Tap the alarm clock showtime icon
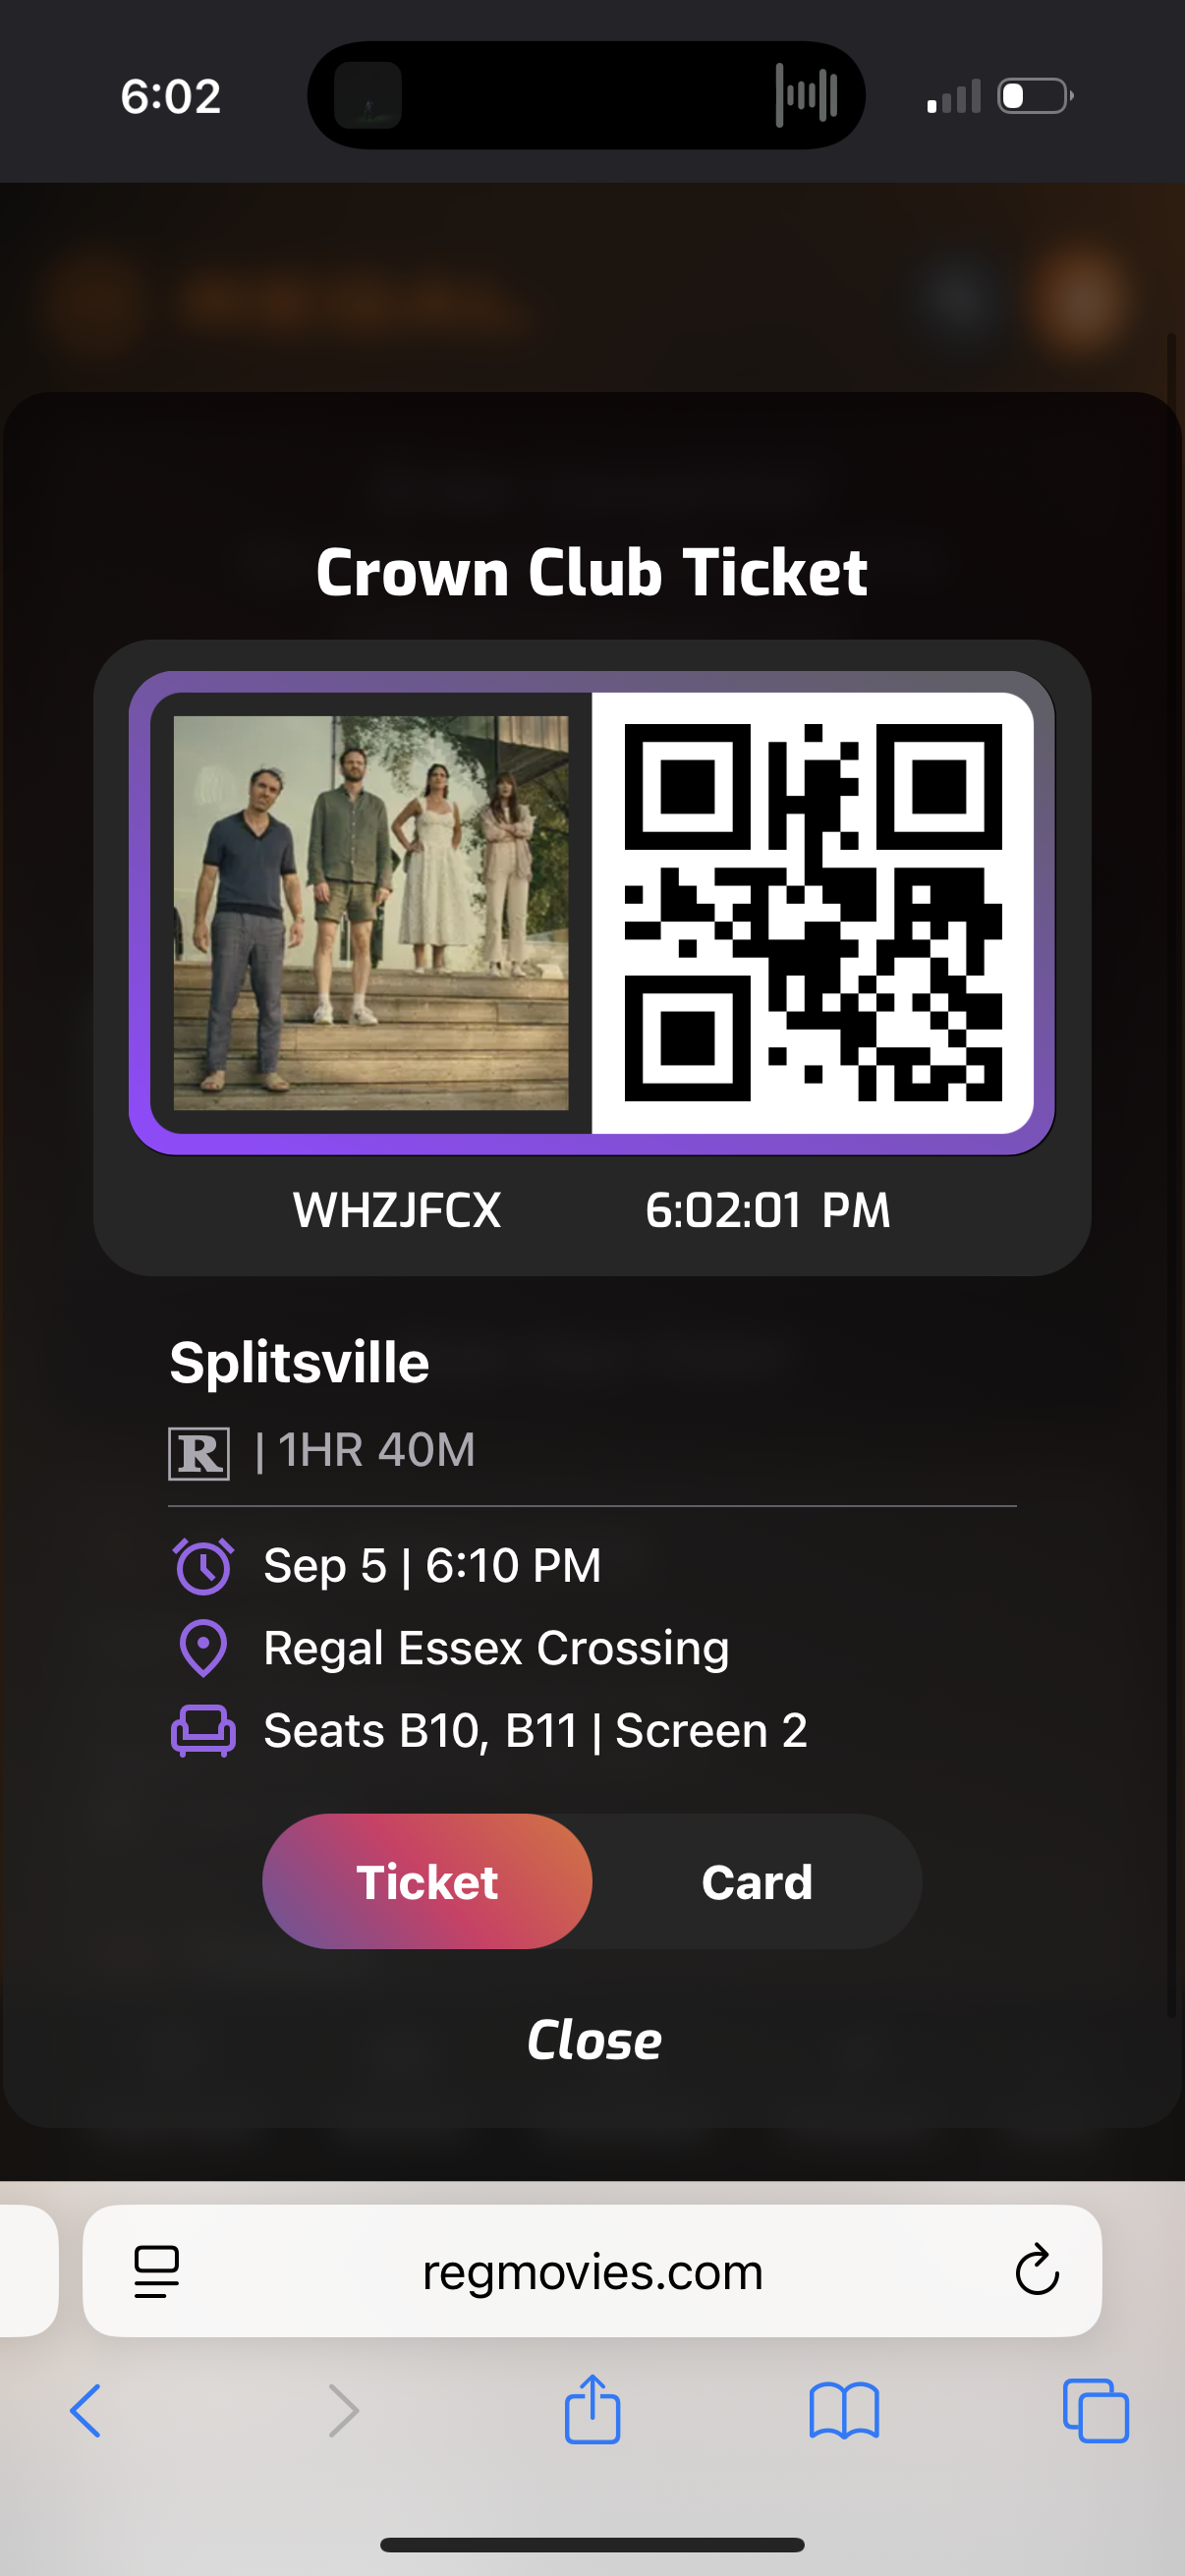 203,1566
